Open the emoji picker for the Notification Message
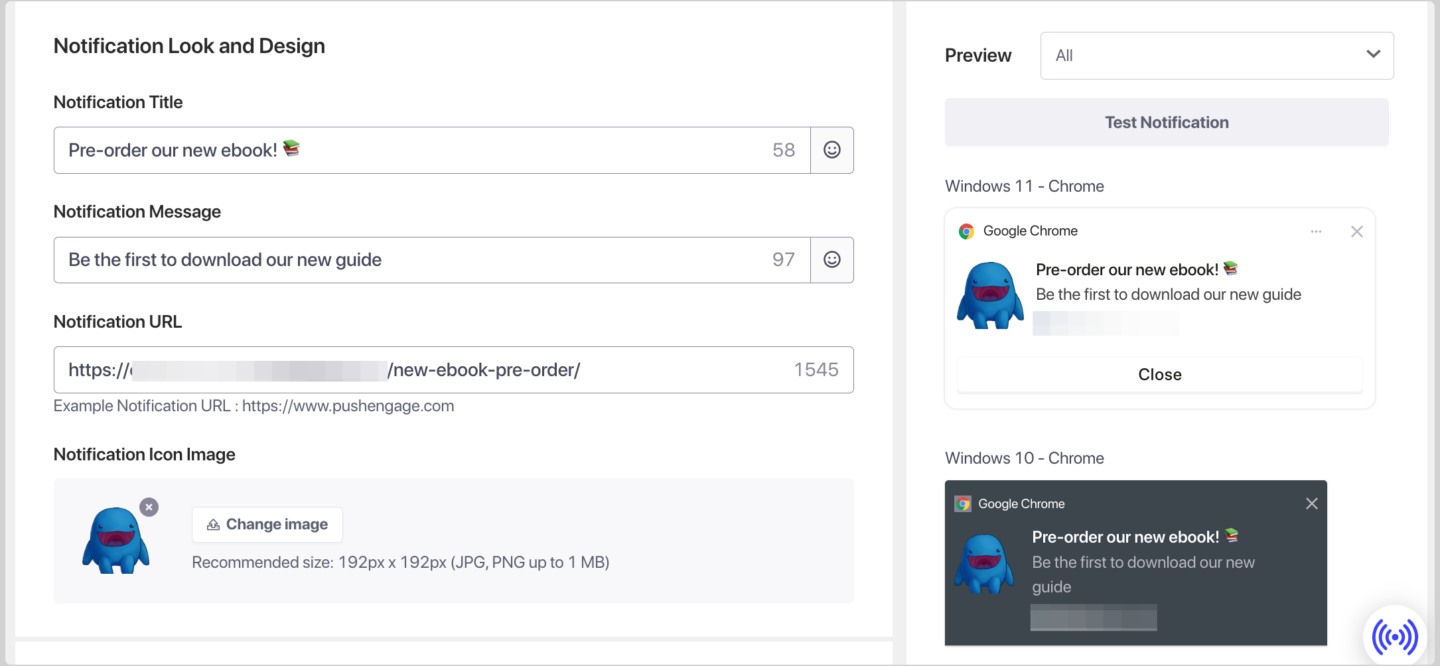Viewport: 1440px width, 666px height. pos(831,259)
